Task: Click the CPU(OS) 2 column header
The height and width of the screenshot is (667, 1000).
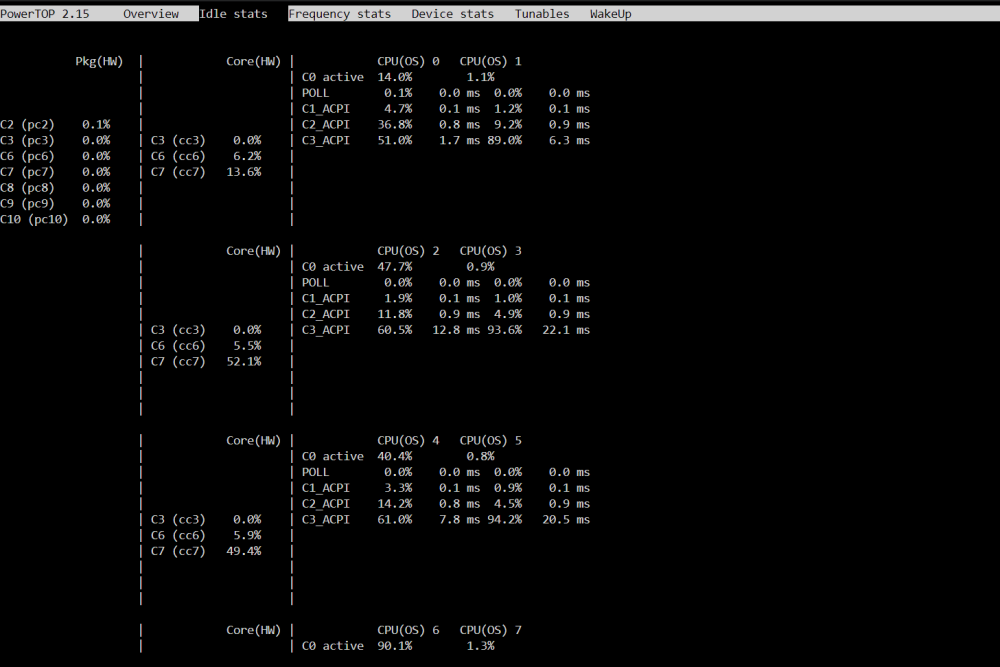Action: tap(408, 251)
